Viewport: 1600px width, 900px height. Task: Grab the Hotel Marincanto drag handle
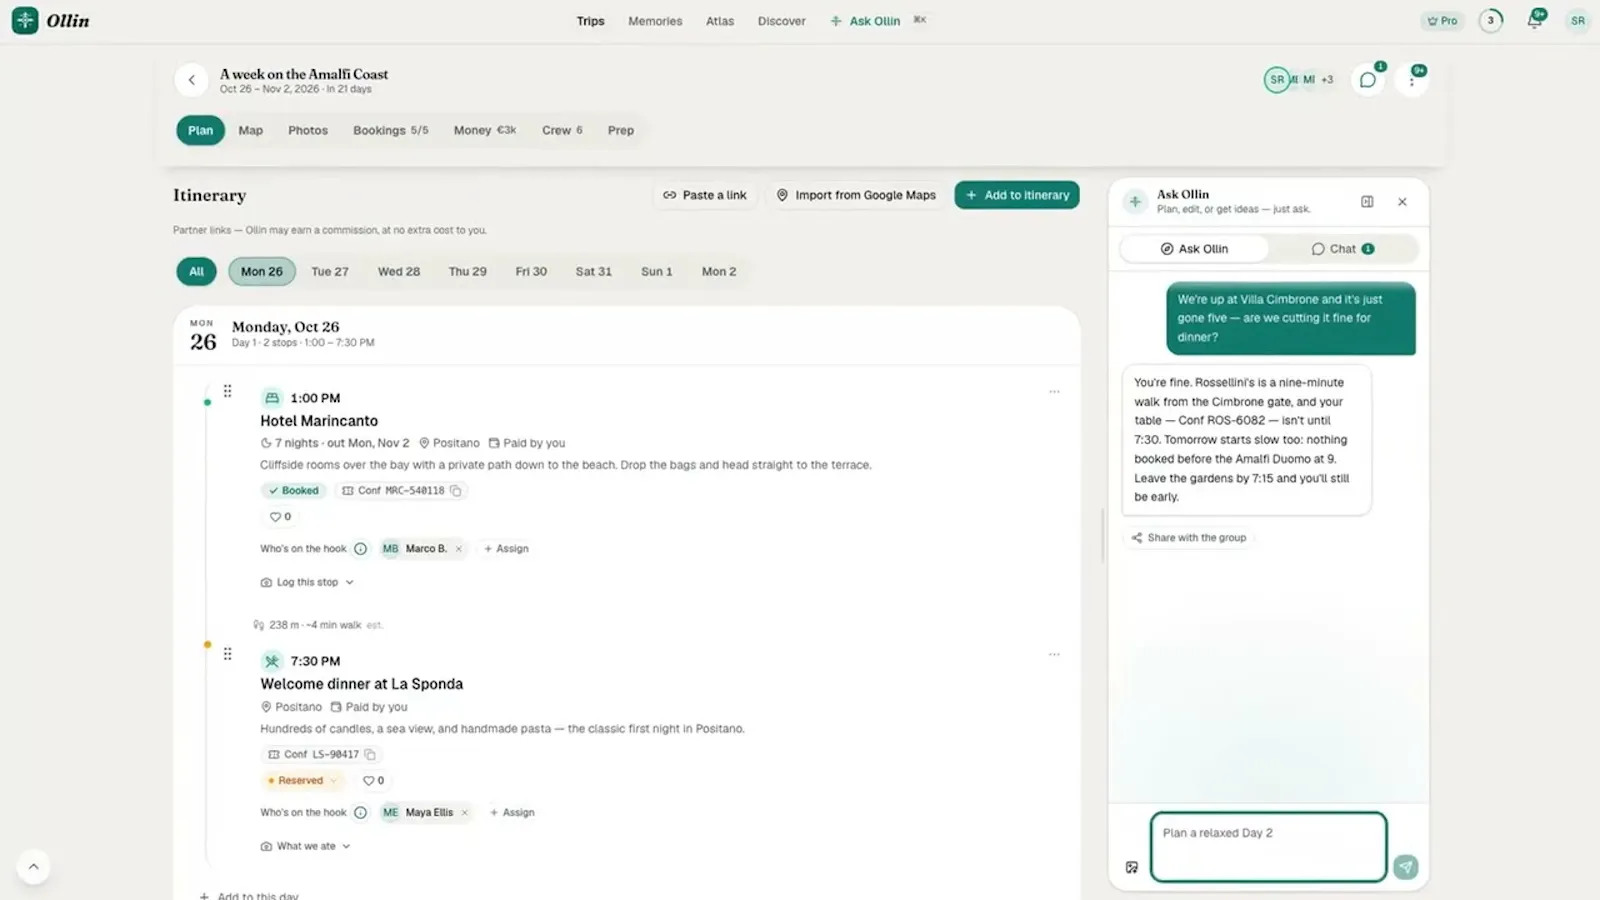pos(228,391)
